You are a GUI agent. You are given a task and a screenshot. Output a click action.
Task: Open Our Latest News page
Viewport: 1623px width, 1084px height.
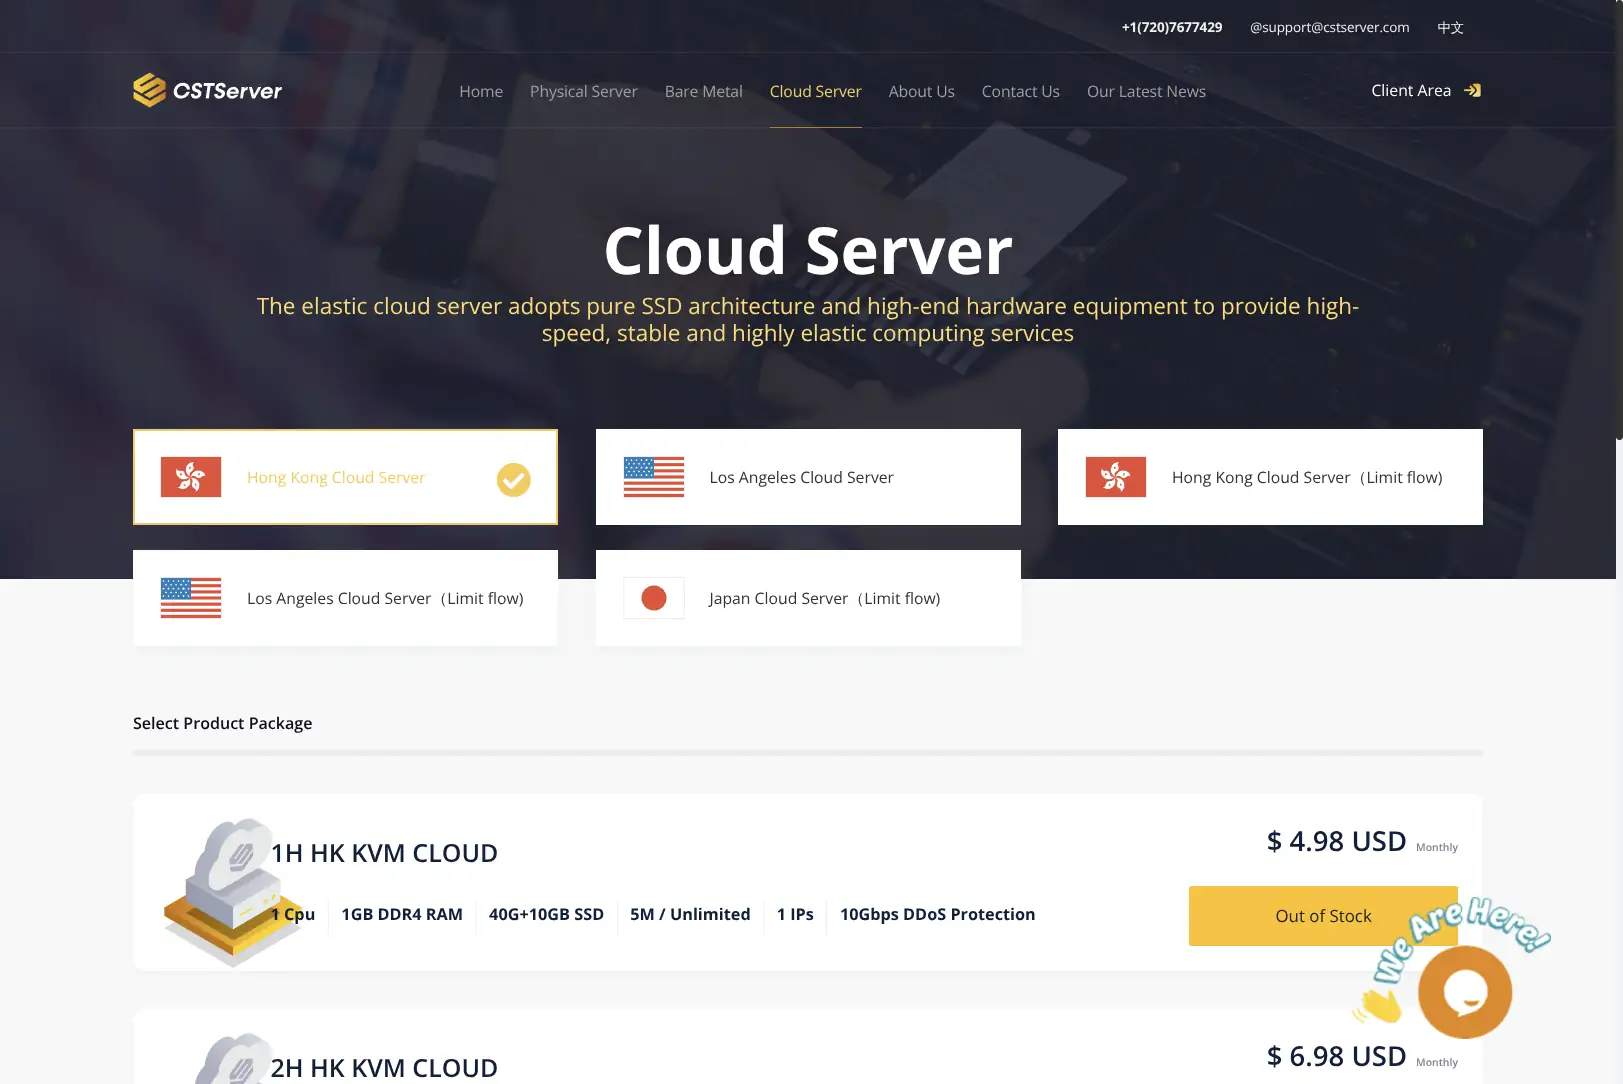1146,91
